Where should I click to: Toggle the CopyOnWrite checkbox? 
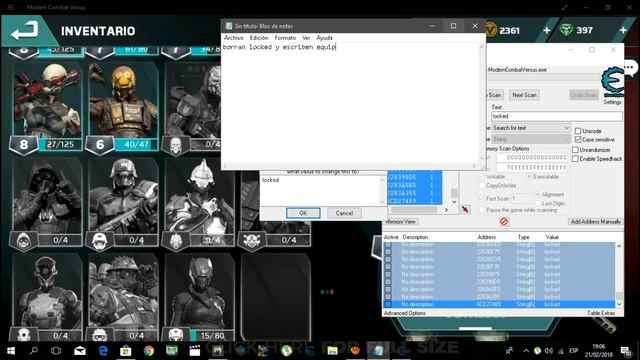coord(482,185)
